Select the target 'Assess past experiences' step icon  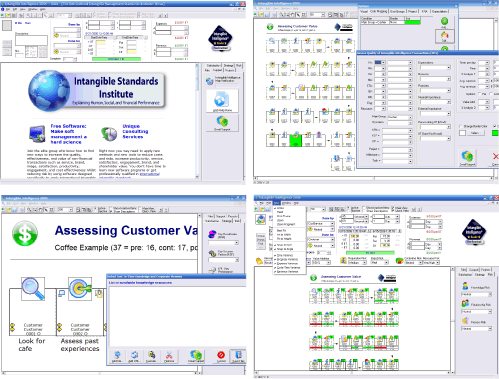tap(80, 288)
